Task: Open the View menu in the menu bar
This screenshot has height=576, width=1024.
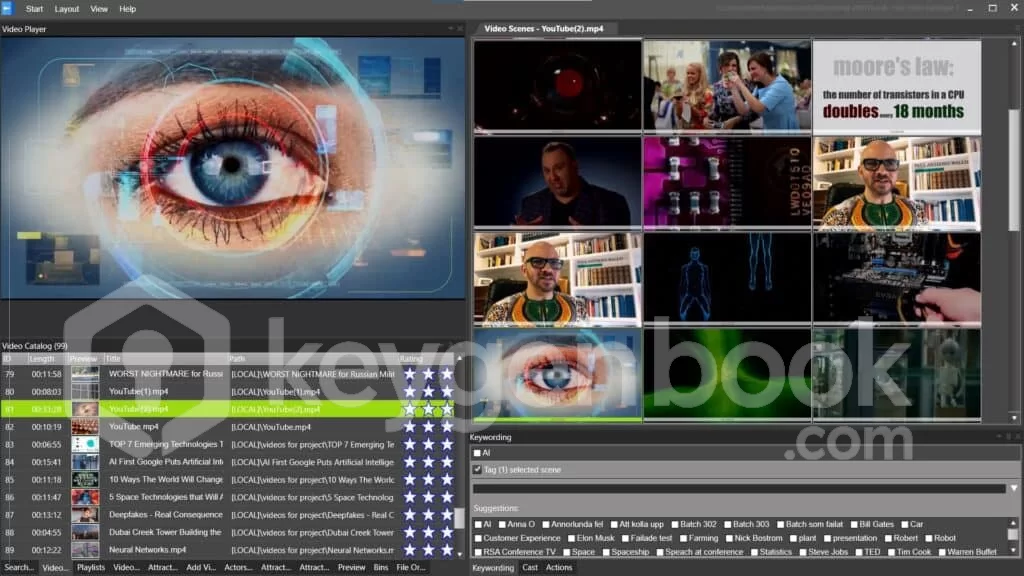Action: point(99,9)
